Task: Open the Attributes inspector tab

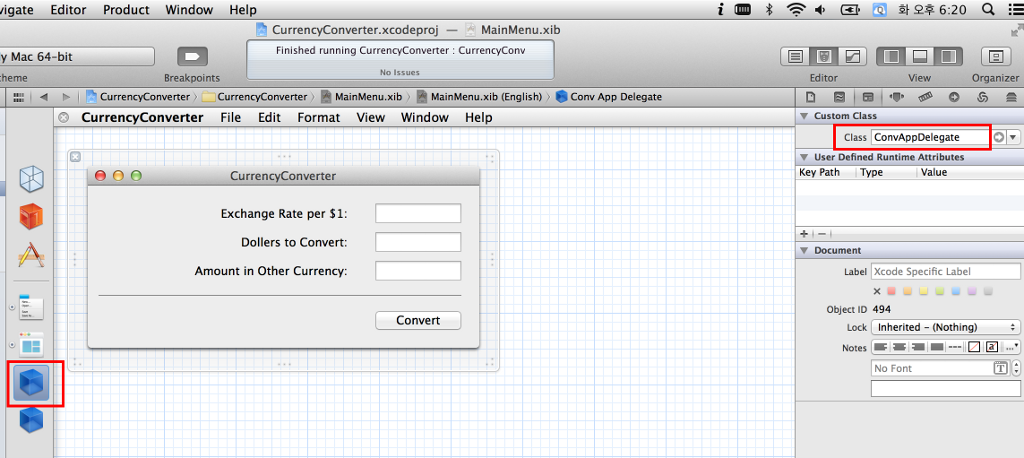Action: (897, 97)
